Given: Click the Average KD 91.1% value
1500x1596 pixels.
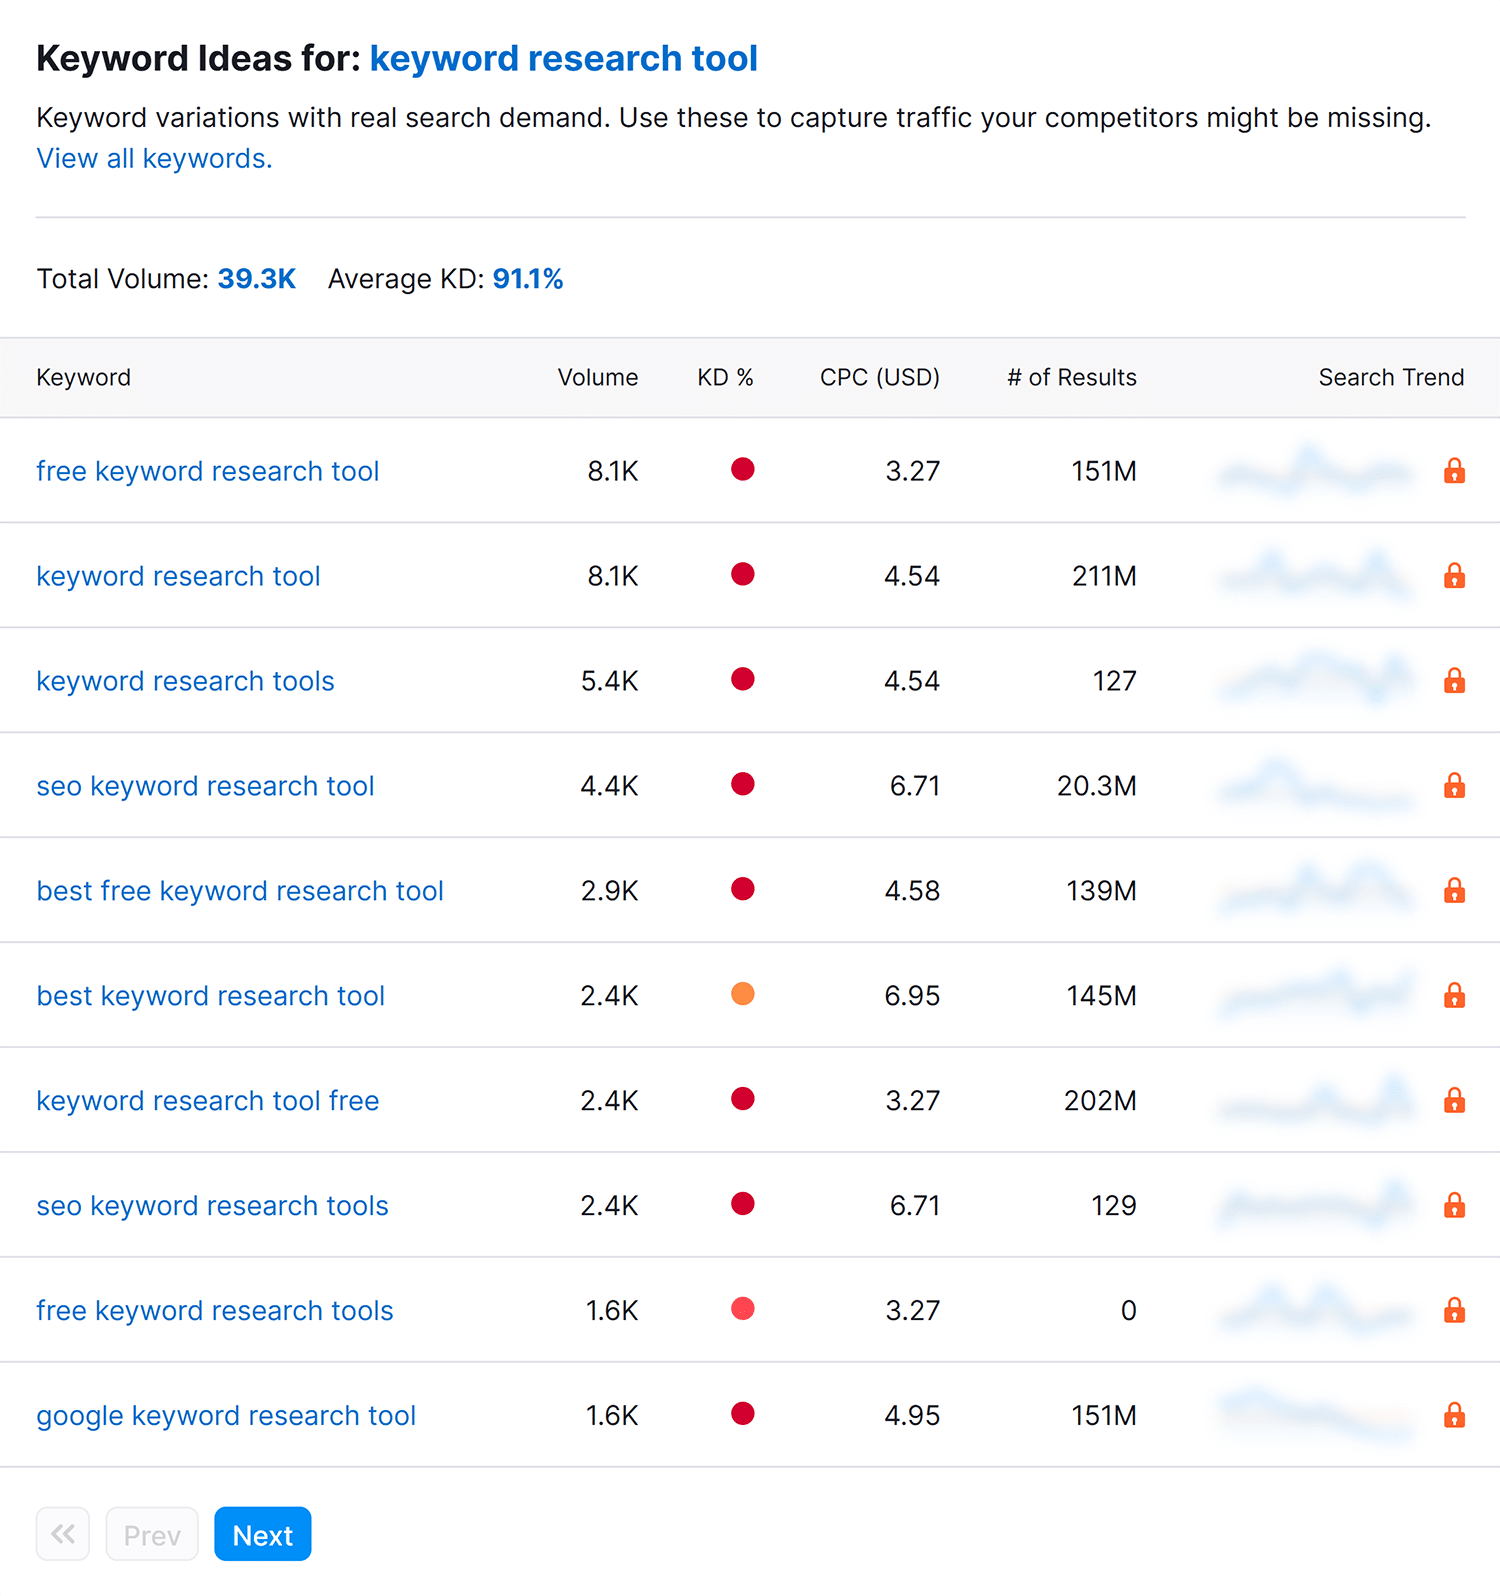Looking at the screenshot, I should click(528, 279).
